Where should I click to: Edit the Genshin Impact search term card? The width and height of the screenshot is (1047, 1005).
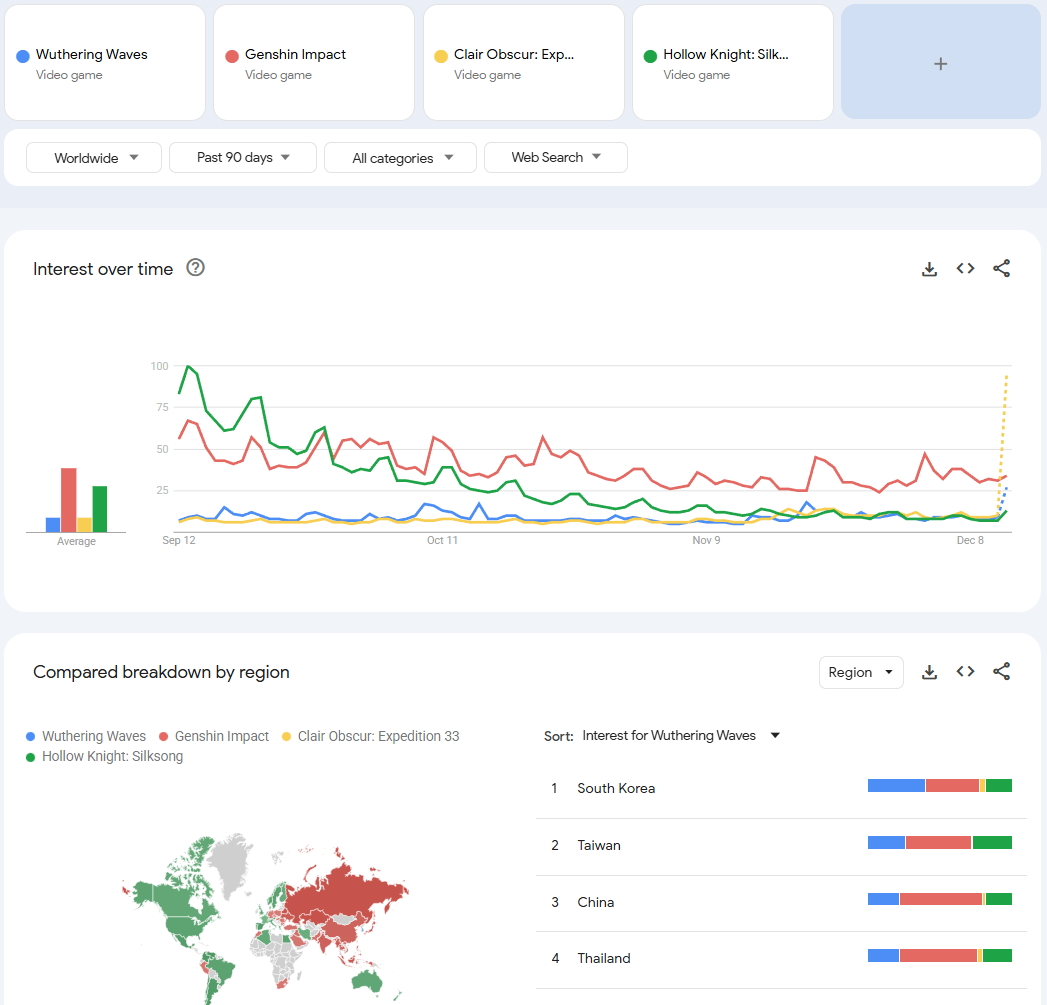[x=314, y=63]
